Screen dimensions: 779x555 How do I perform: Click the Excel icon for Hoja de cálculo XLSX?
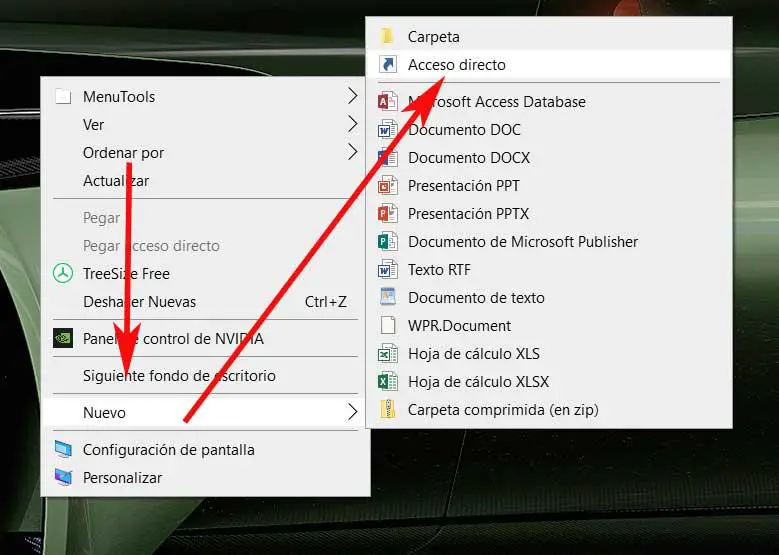click(388, 382)
